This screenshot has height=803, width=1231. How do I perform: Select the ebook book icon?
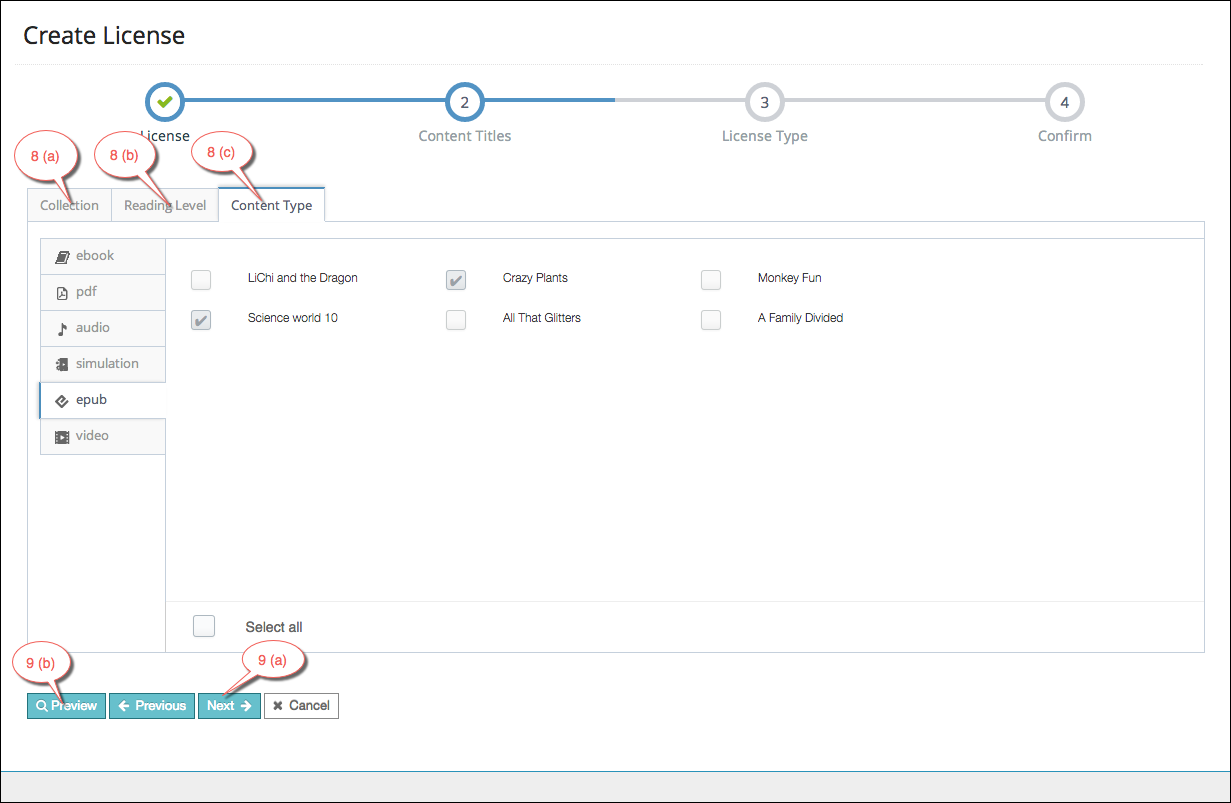point(62,257)
